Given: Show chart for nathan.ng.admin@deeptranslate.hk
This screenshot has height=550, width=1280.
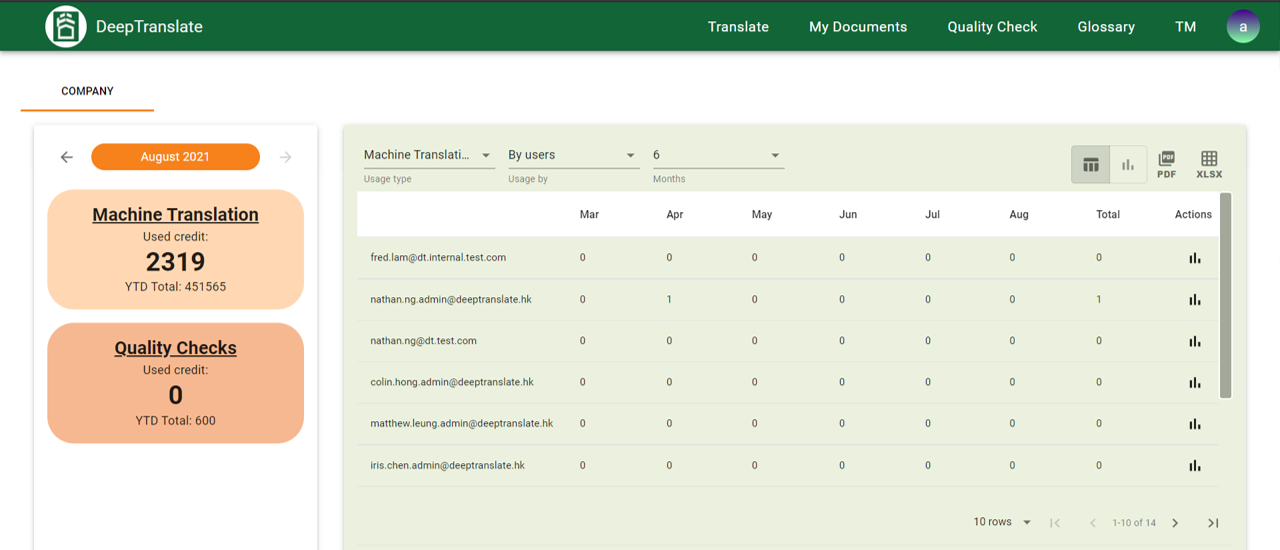Looking at the screenshot, I should [x=1195, y=299].
